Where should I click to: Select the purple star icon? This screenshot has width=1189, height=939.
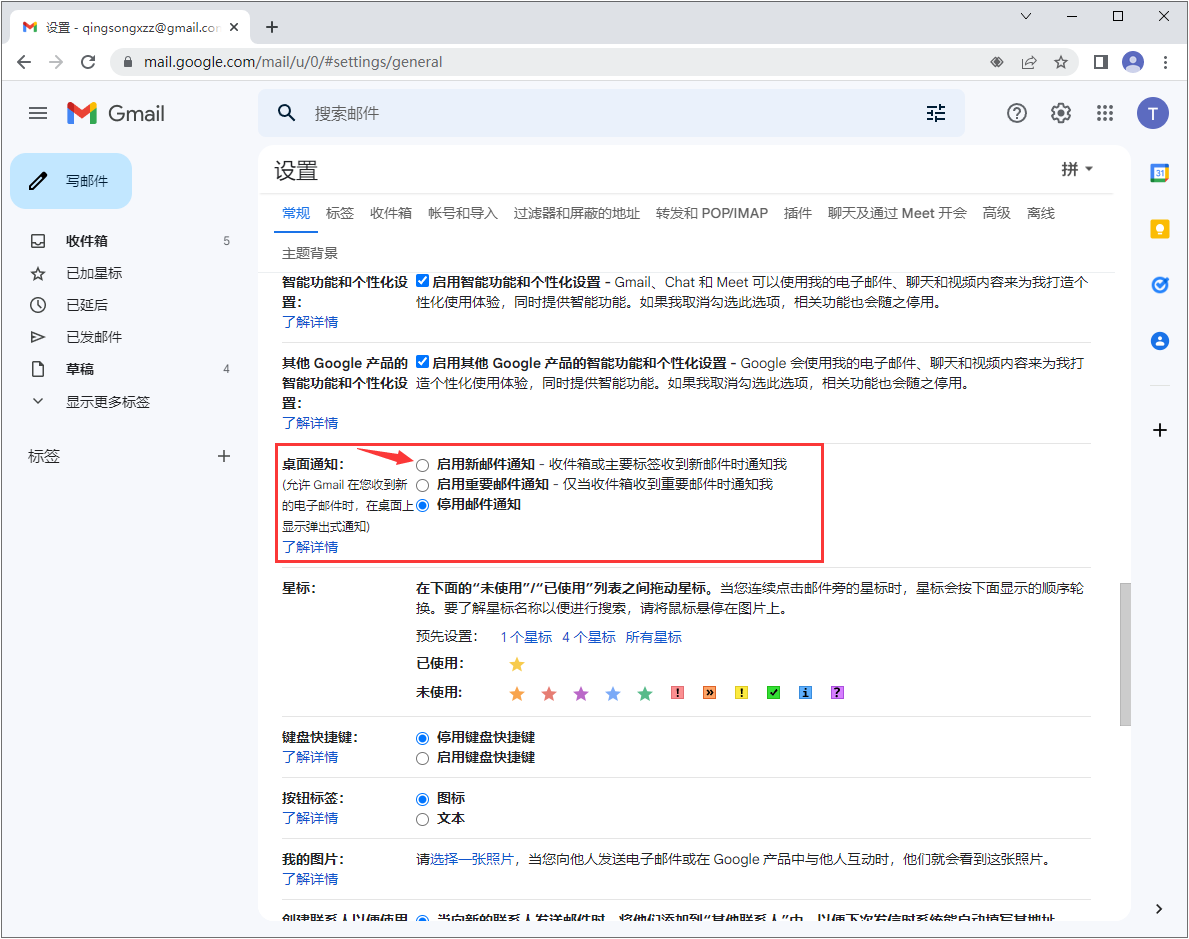click(x=581, y=693)
